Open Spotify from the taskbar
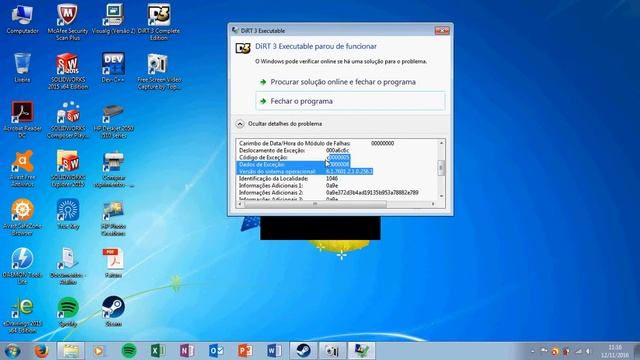This screenshot has height=360, width=640. (x=129, y=351)
